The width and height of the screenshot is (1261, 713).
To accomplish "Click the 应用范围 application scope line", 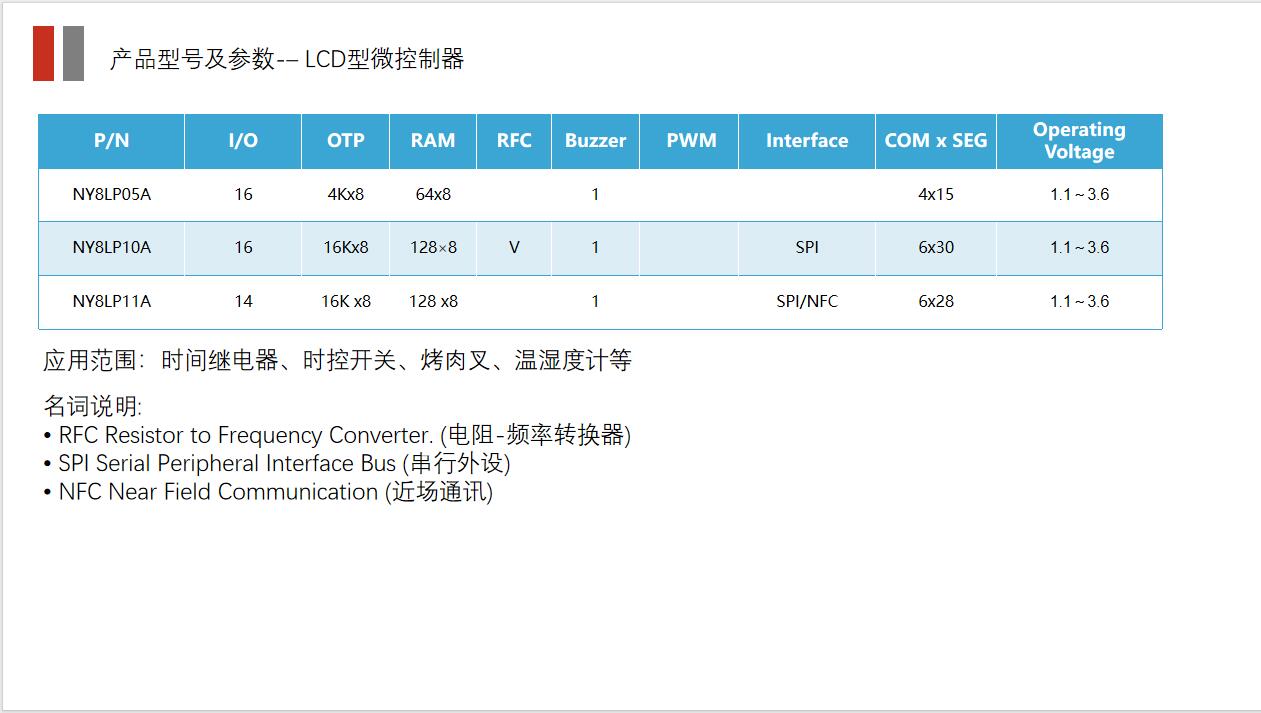I will (337, 361).
